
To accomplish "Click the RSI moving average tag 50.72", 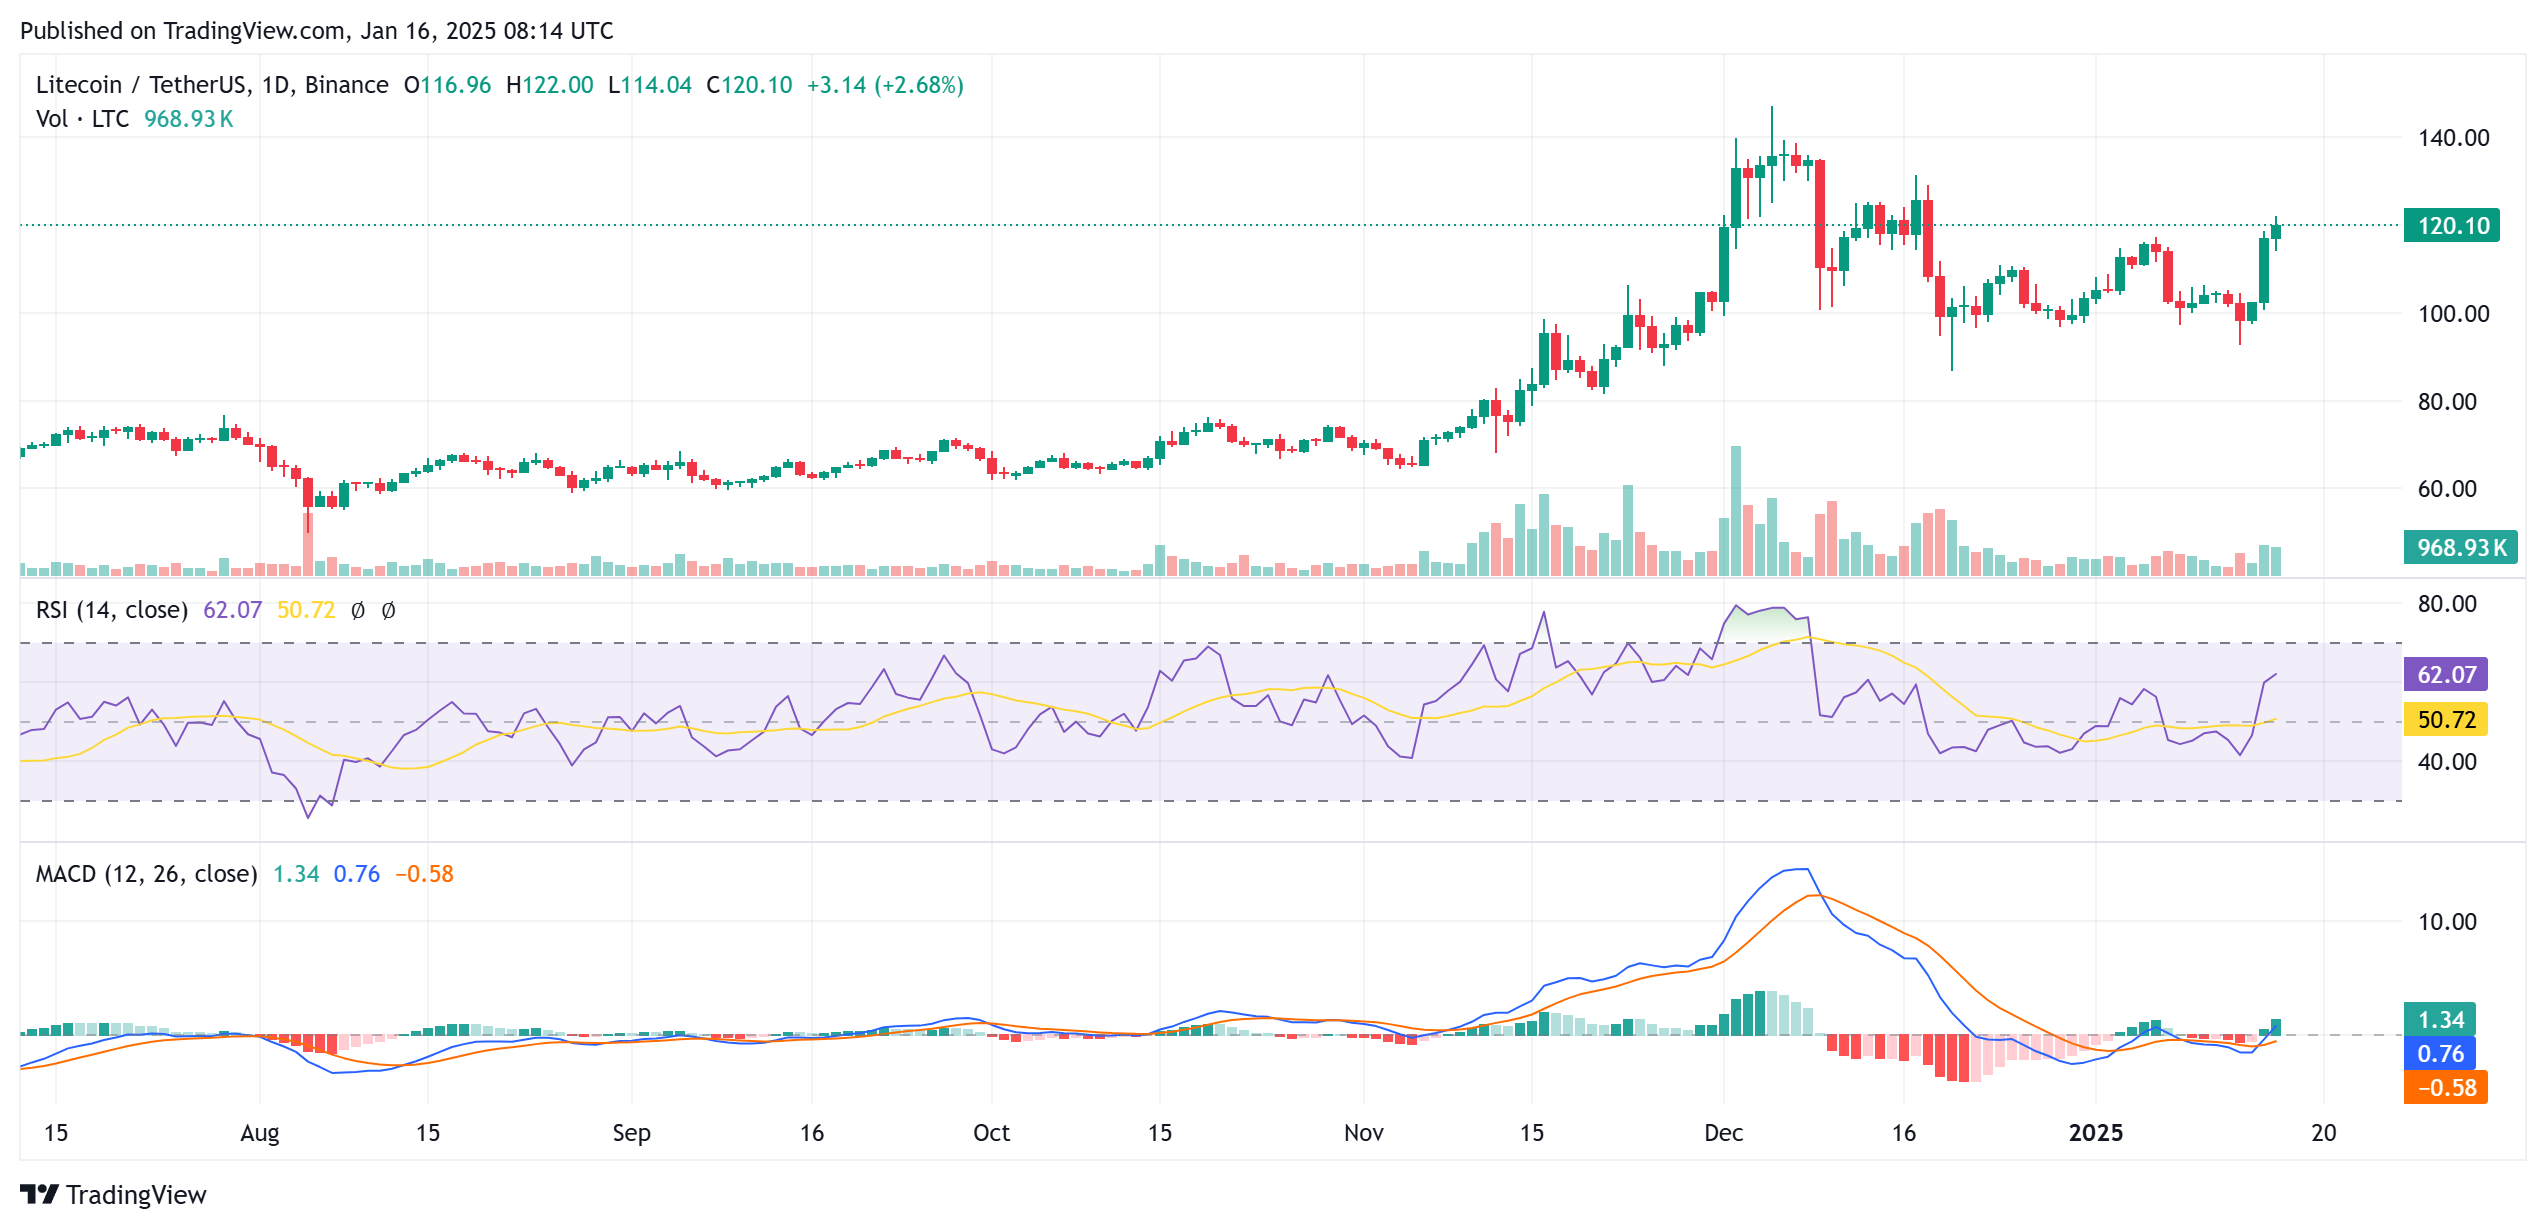I will tap(2445, 719).
